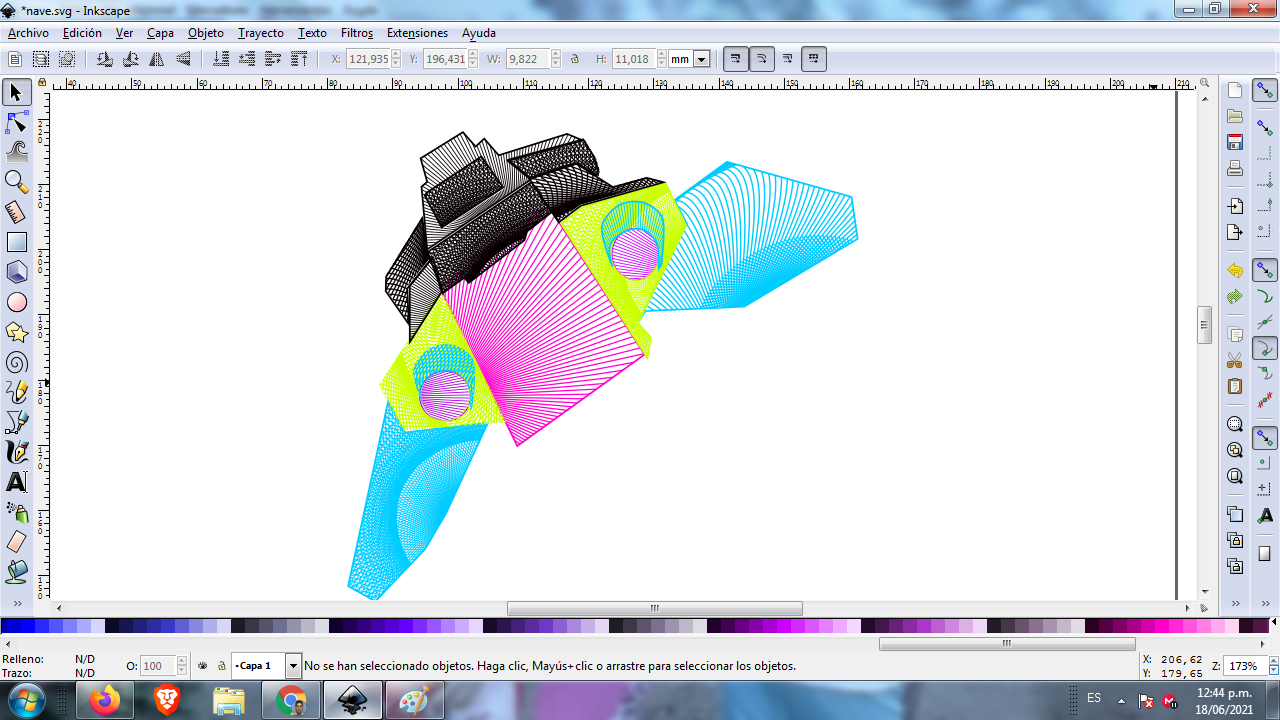Open the Trayecto menu
Screen dimensions: 1280x720
pyautogui.click(x=261, y=33)
